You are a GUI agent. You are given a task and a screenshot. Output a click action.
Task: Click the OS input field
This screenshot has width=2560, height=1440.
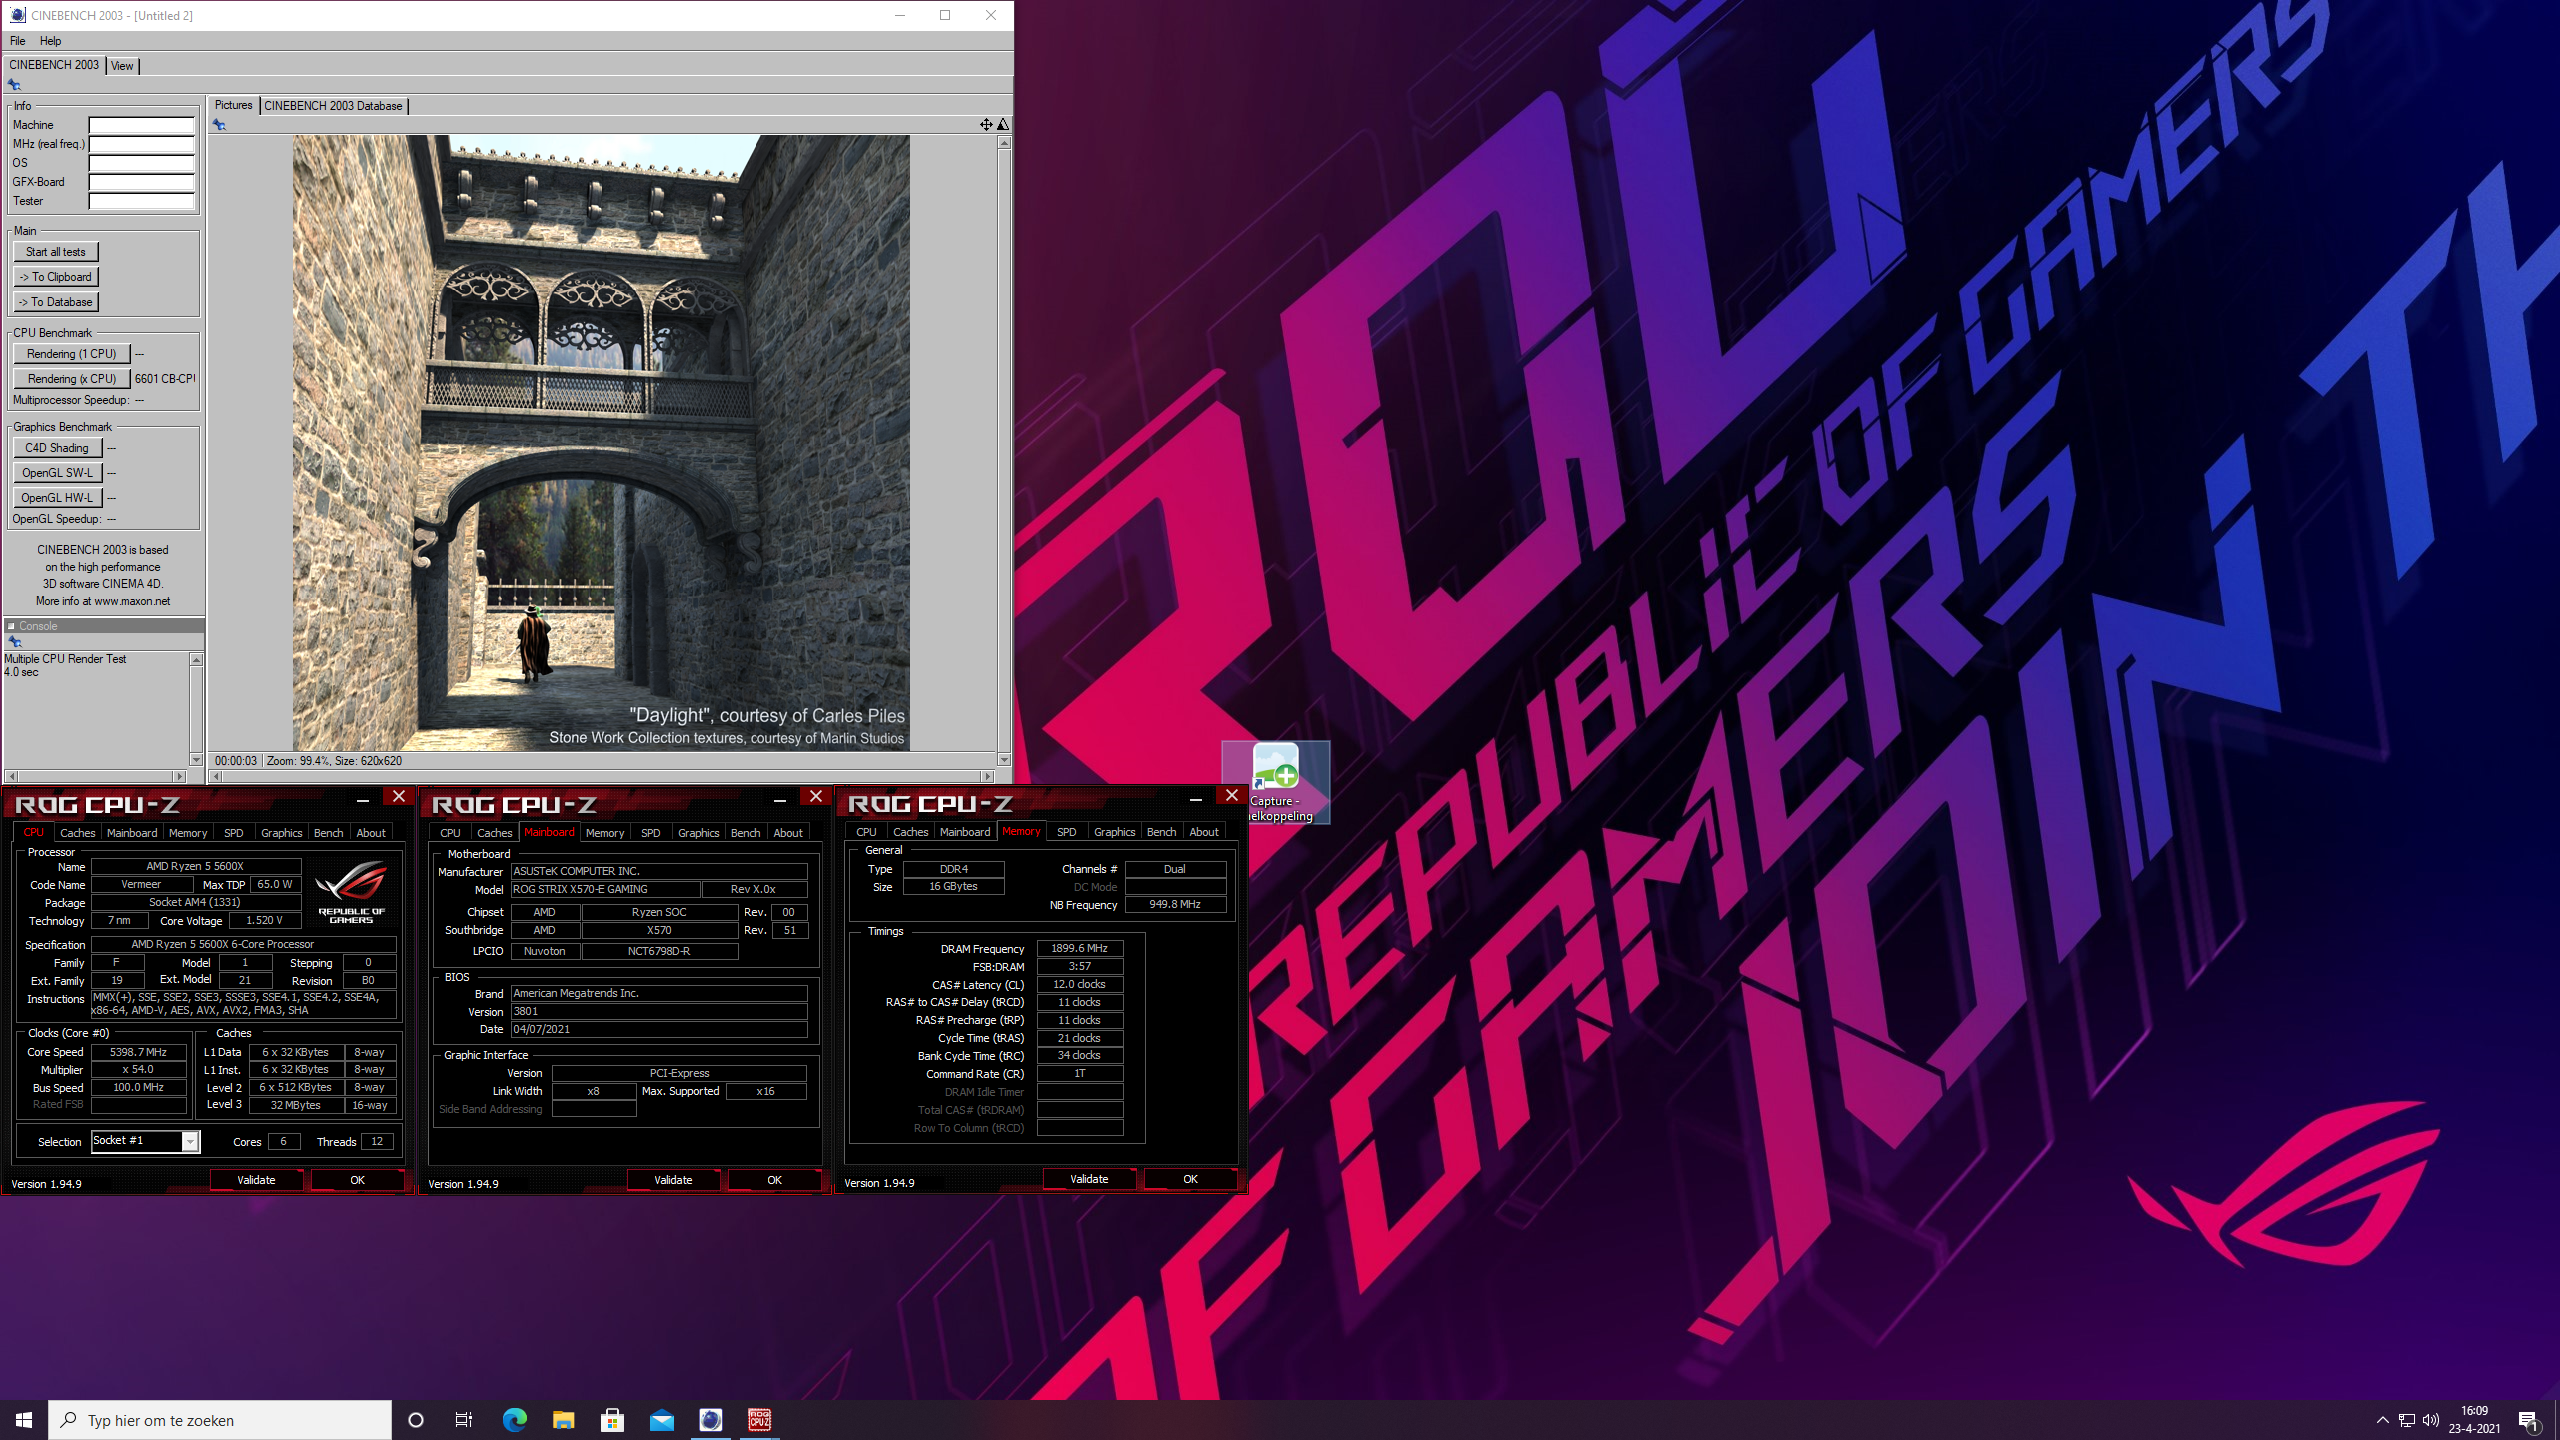point(142,163)
